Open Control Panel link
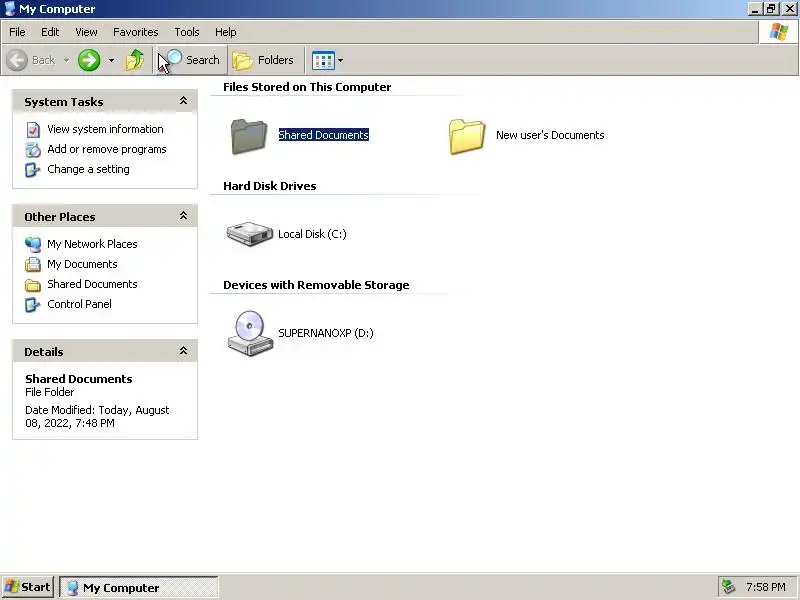The width and height of the screenshot is (800, 600). click(x=79, y=304)
